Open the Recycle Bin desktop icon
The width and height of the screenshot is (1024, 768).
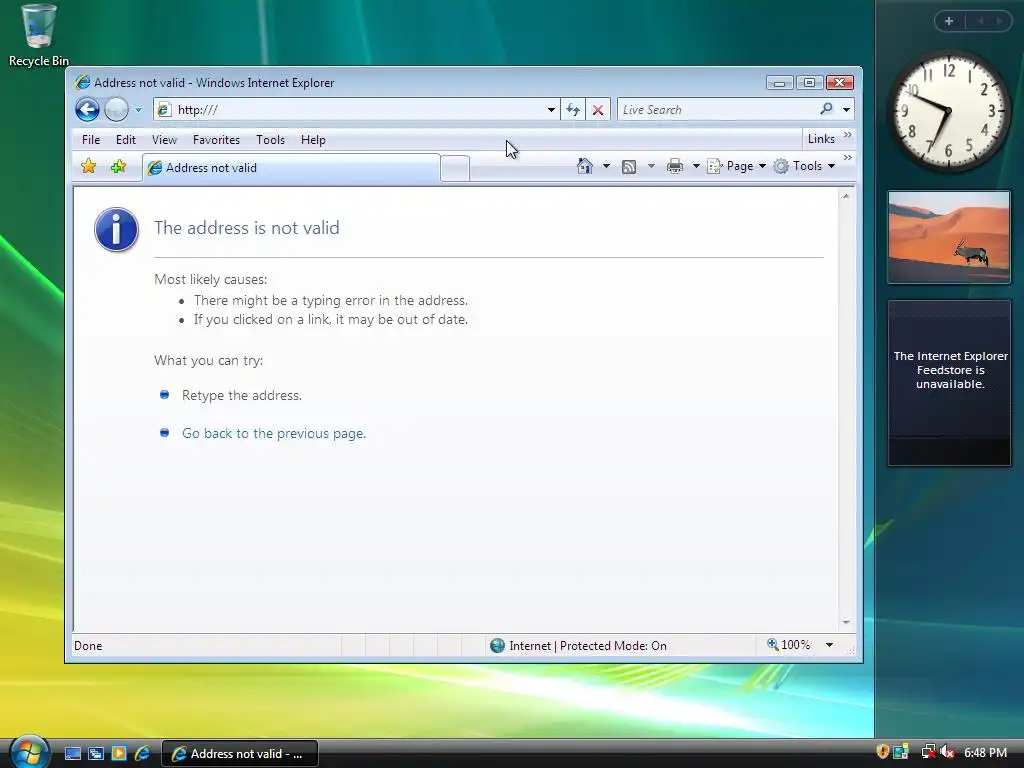[39, 35]
